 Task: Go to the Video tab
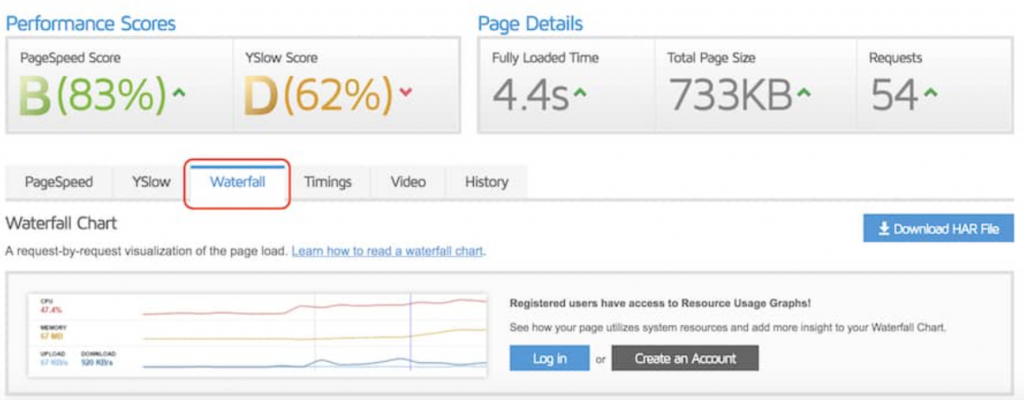[408, 182]
